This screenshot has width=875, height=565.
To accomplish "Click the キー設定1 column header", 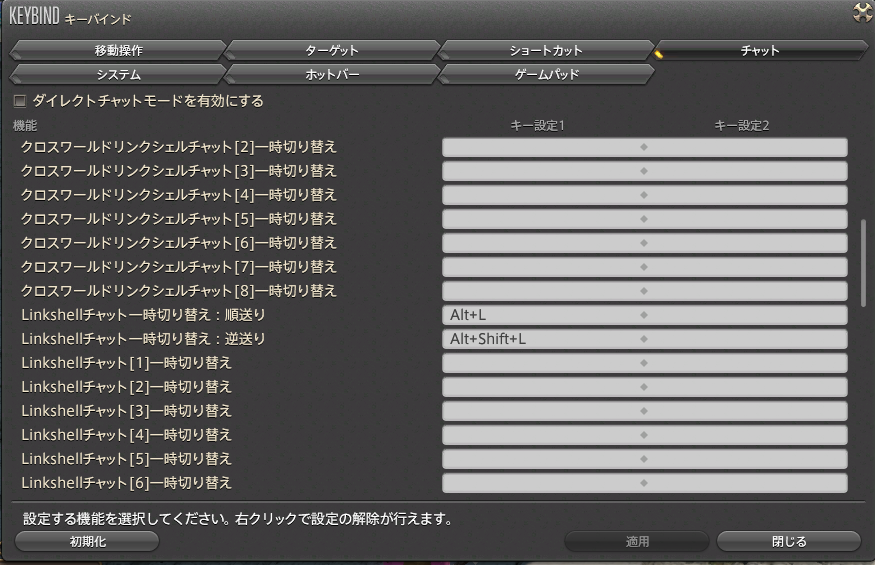I will coord(537,126).
